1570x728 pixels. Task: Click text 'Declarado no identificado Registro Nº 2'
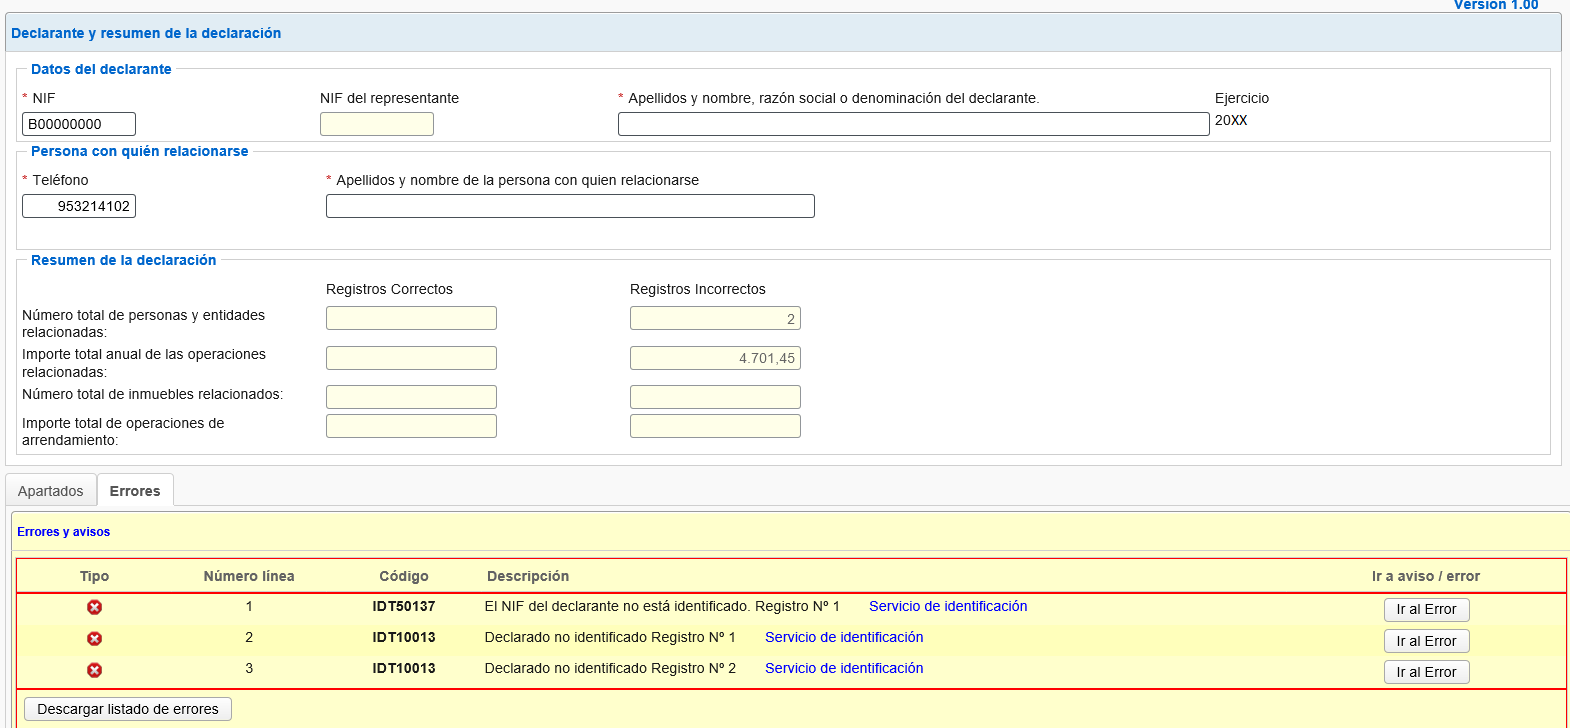coord(610,668)
